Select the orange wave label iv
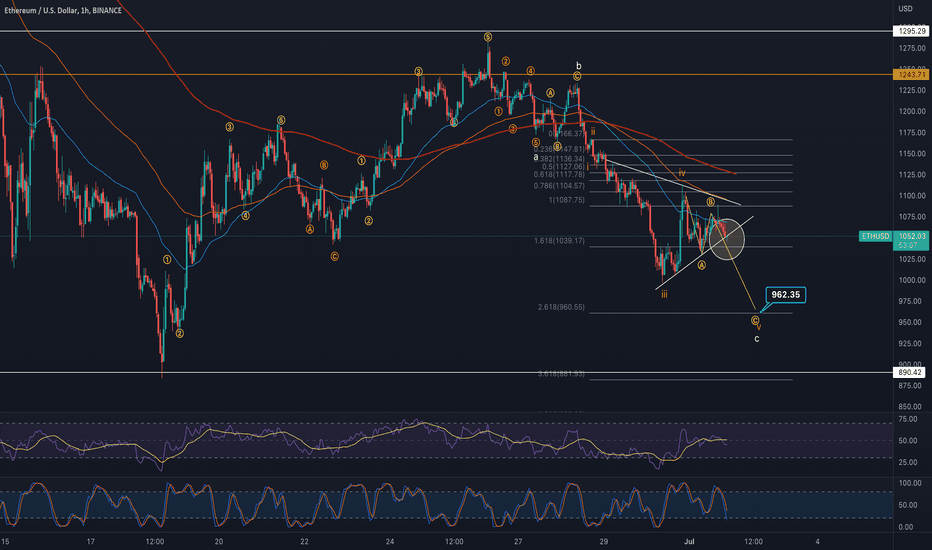932x550 pixels. point(682,173)
